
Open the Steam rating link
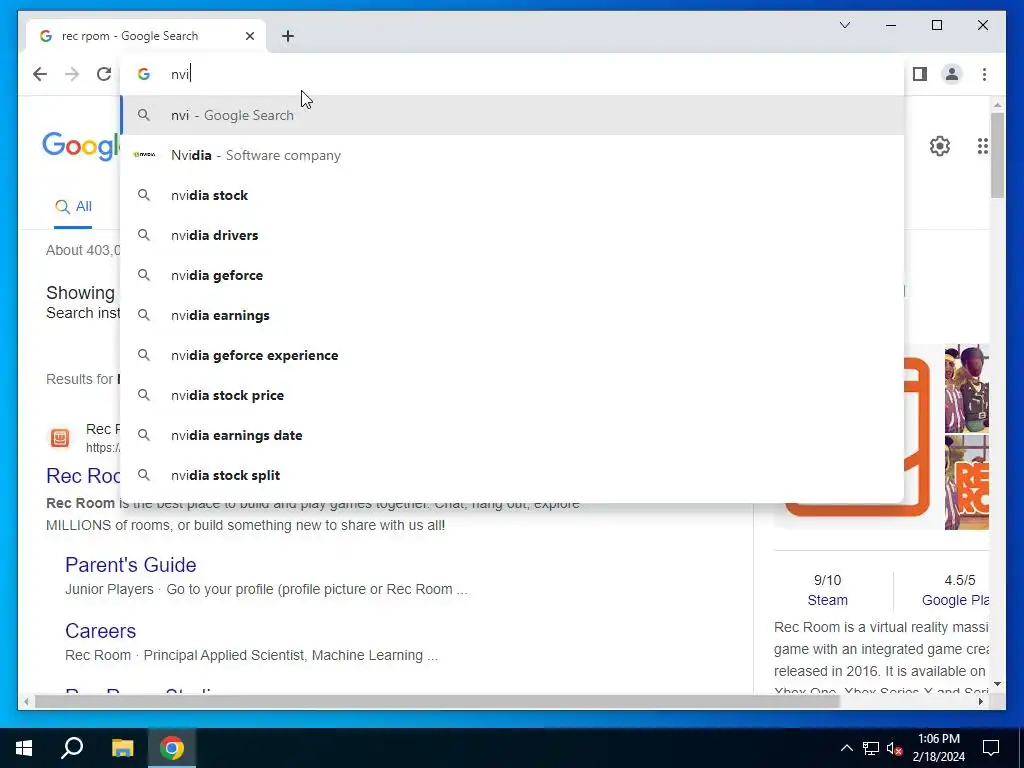[827, 600]
